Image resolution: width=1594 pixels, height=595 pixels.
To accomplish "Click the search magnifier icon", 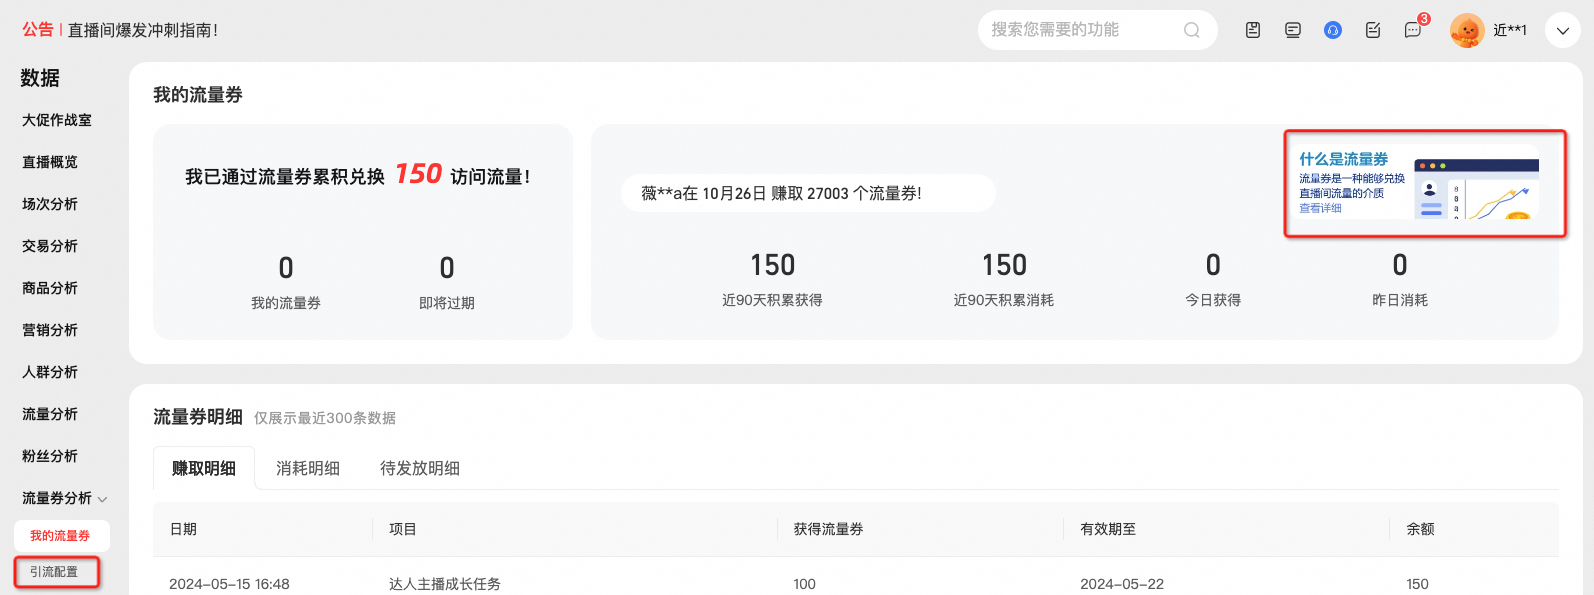I will click(x=1191, y=30).
